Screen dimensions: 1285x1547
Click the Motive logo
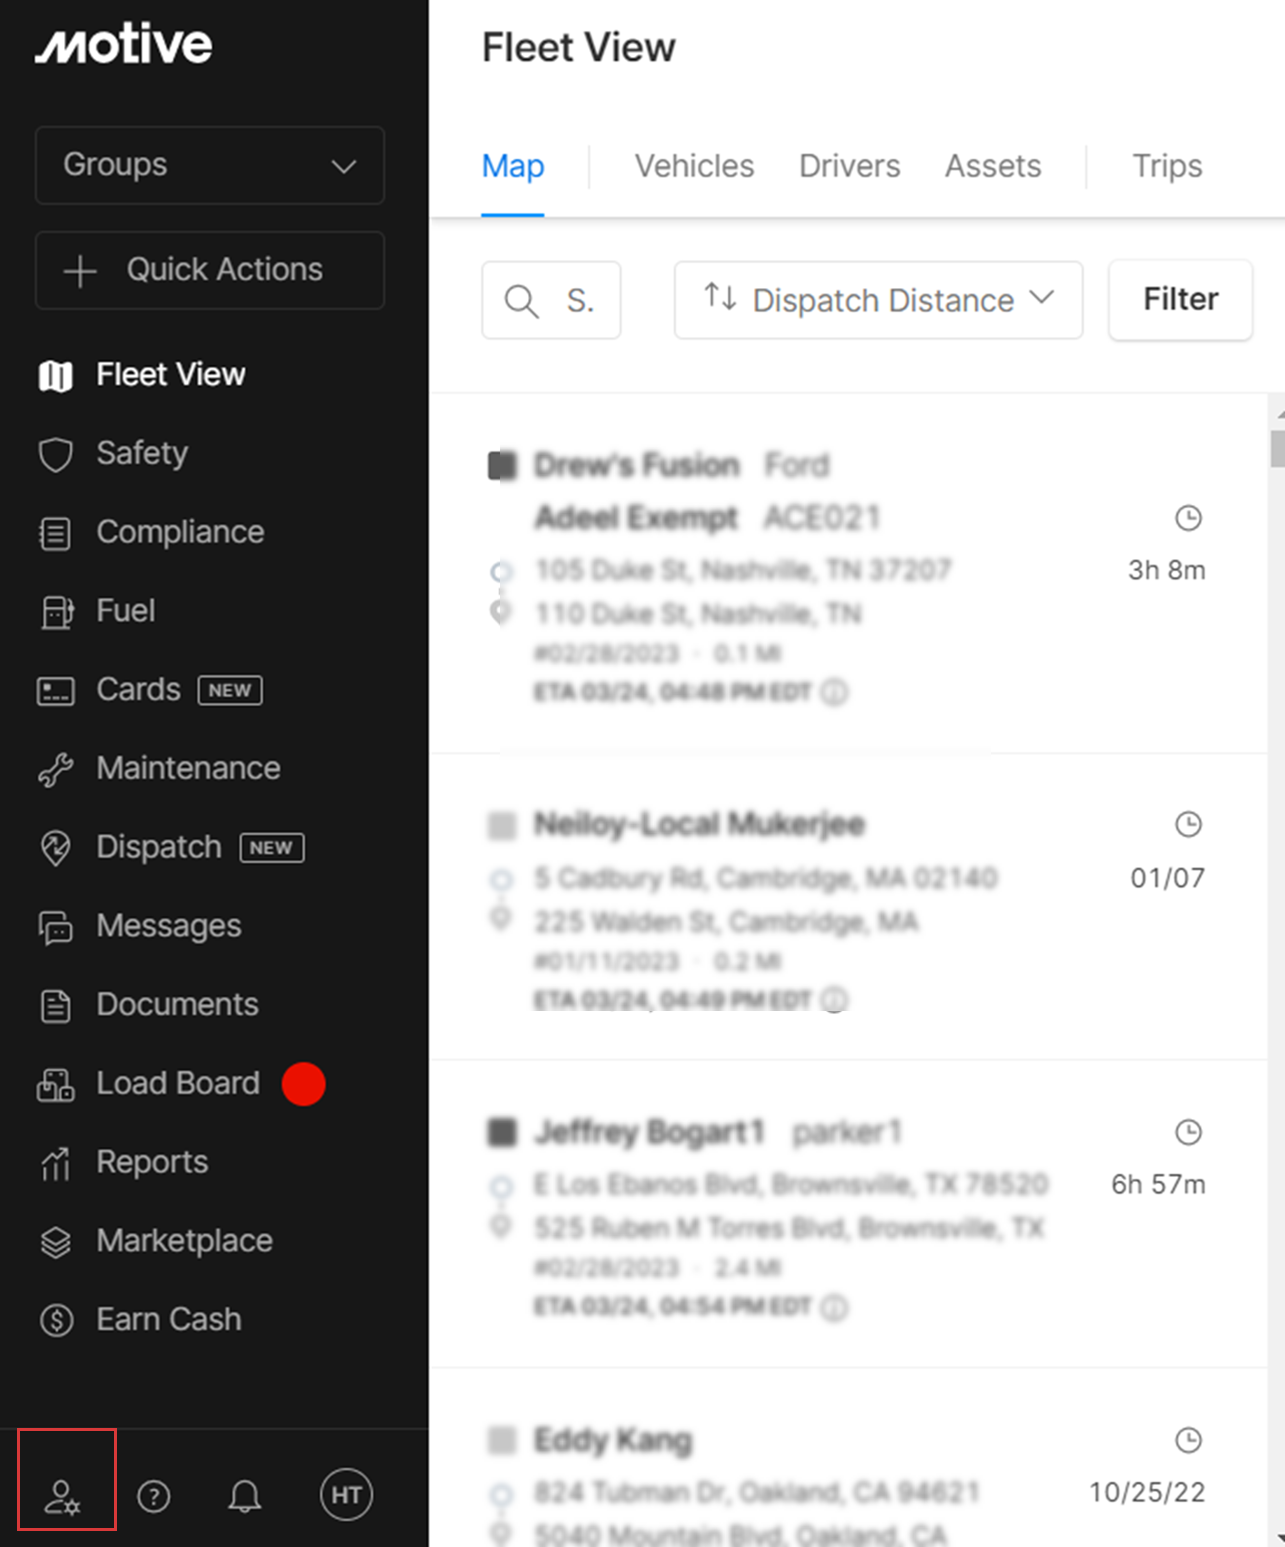123,45
